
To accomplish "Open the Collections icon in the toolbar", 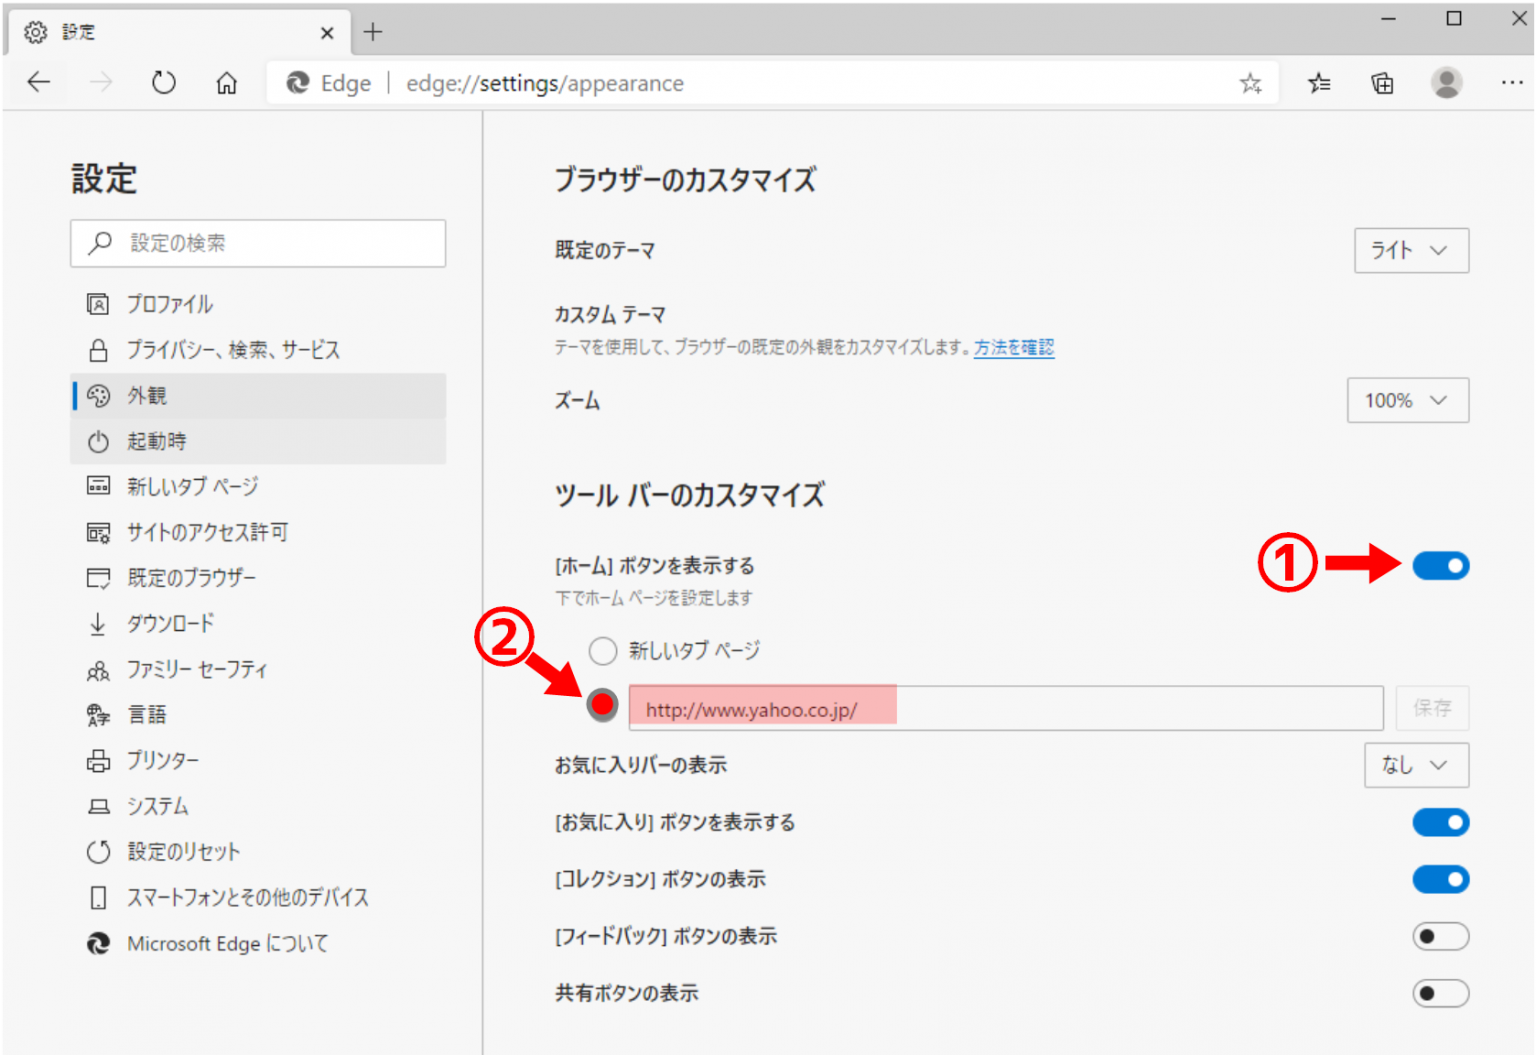I will (x=1382, y=83).
